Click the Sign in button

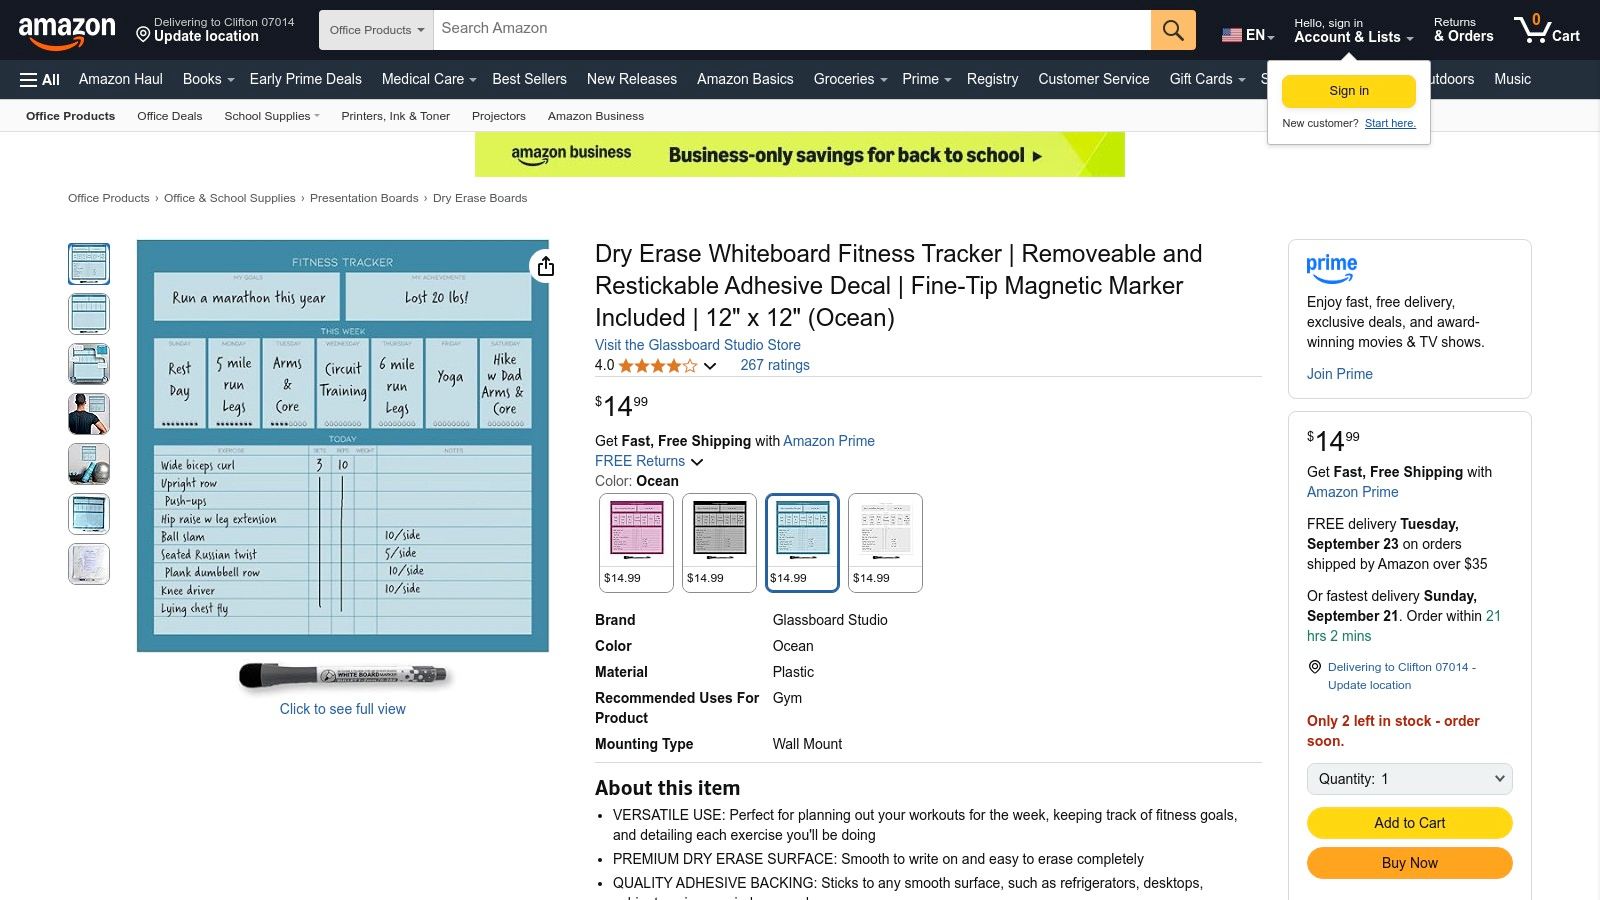pos(1348,90)
